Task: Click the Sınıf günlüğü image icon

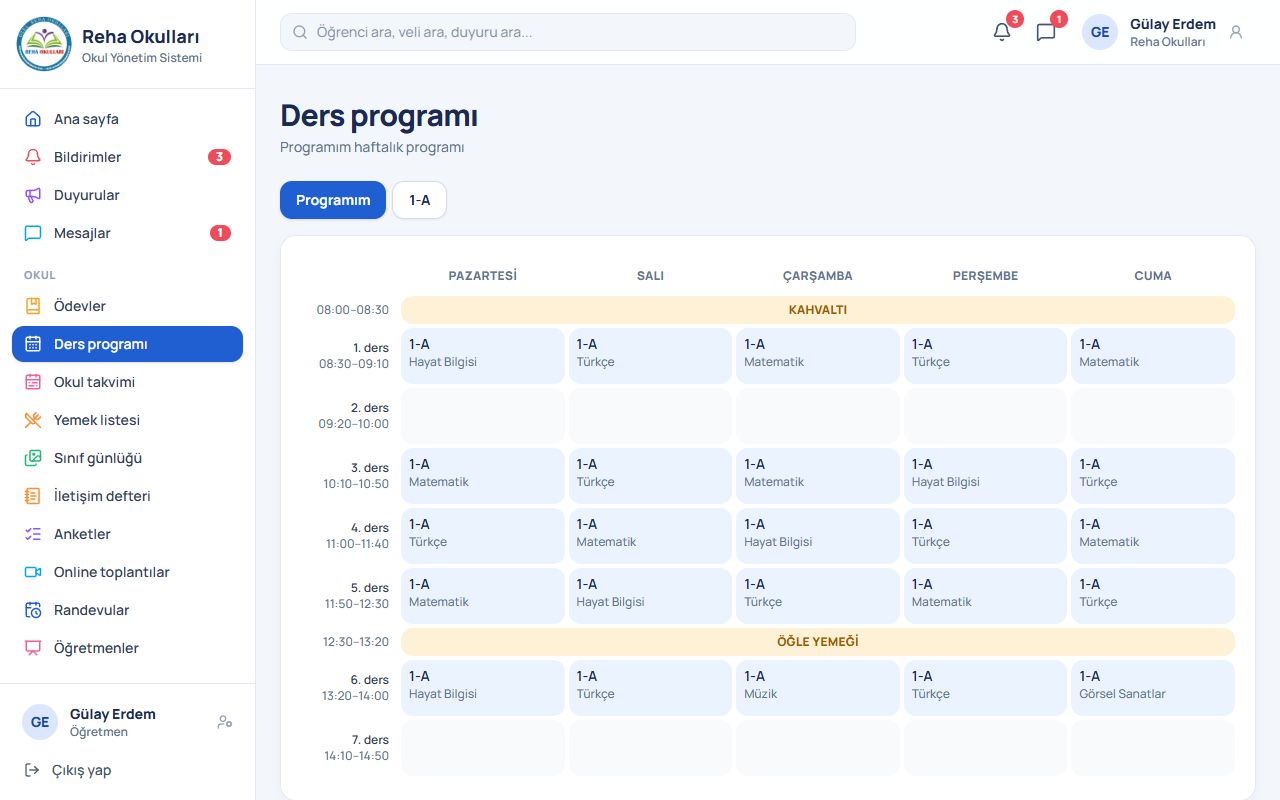Action: coord(33,458)
